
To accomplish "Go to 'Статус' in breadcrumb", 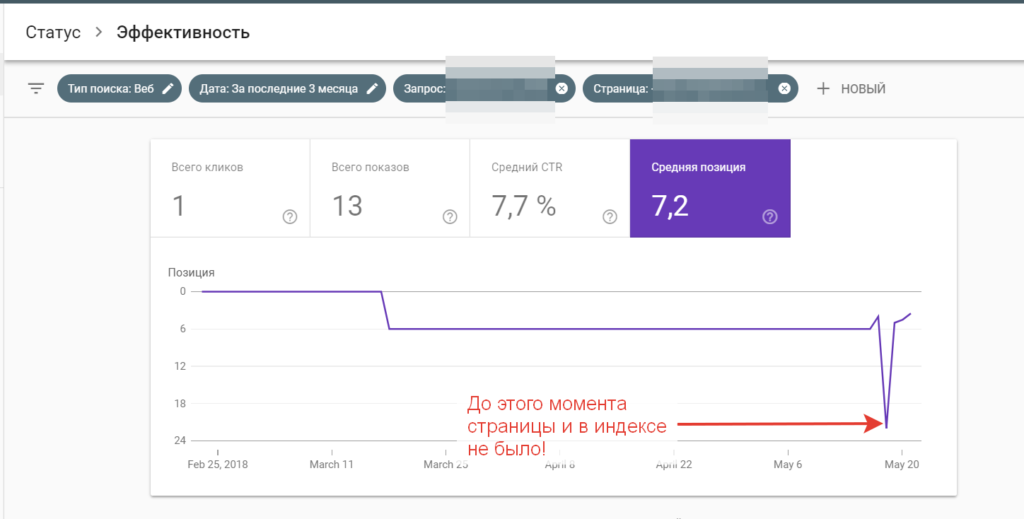I will tap(53, 32).
